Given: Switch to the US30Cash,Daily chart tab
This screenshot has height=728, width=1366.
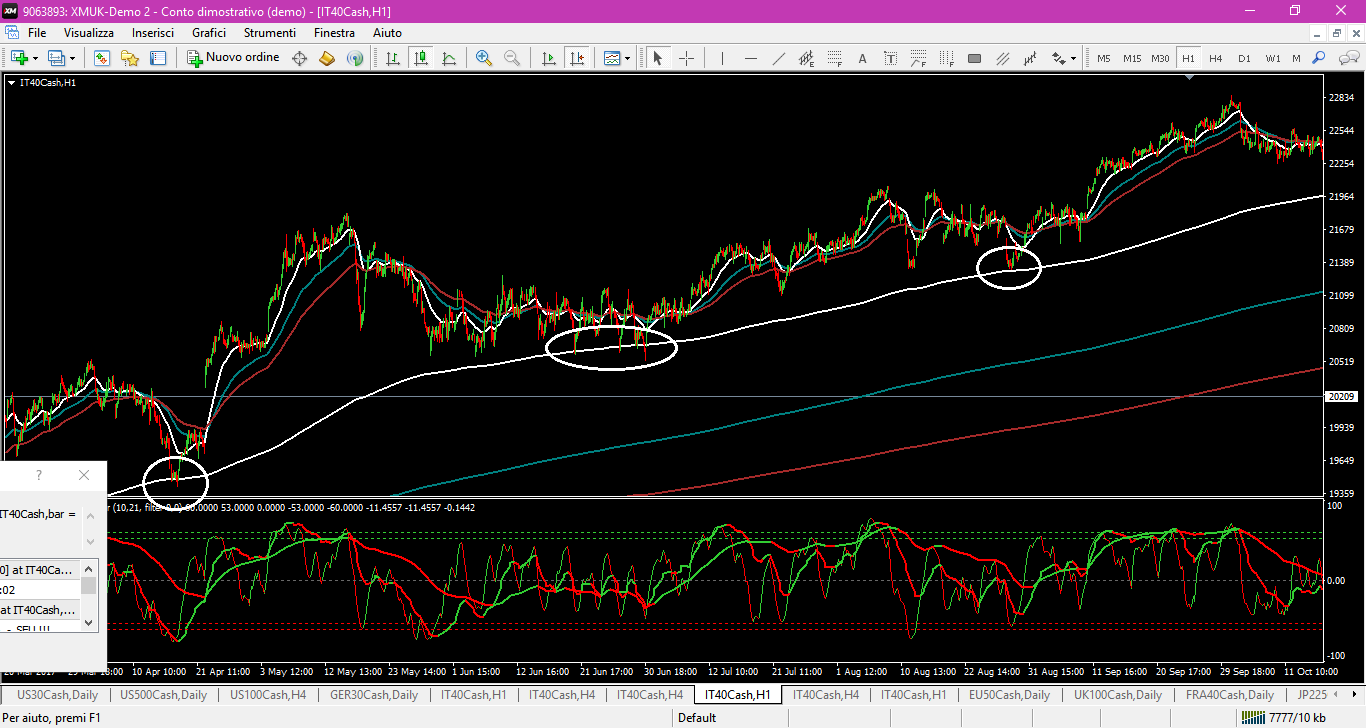Looking at the screenshot, I should tap(58, 694).
